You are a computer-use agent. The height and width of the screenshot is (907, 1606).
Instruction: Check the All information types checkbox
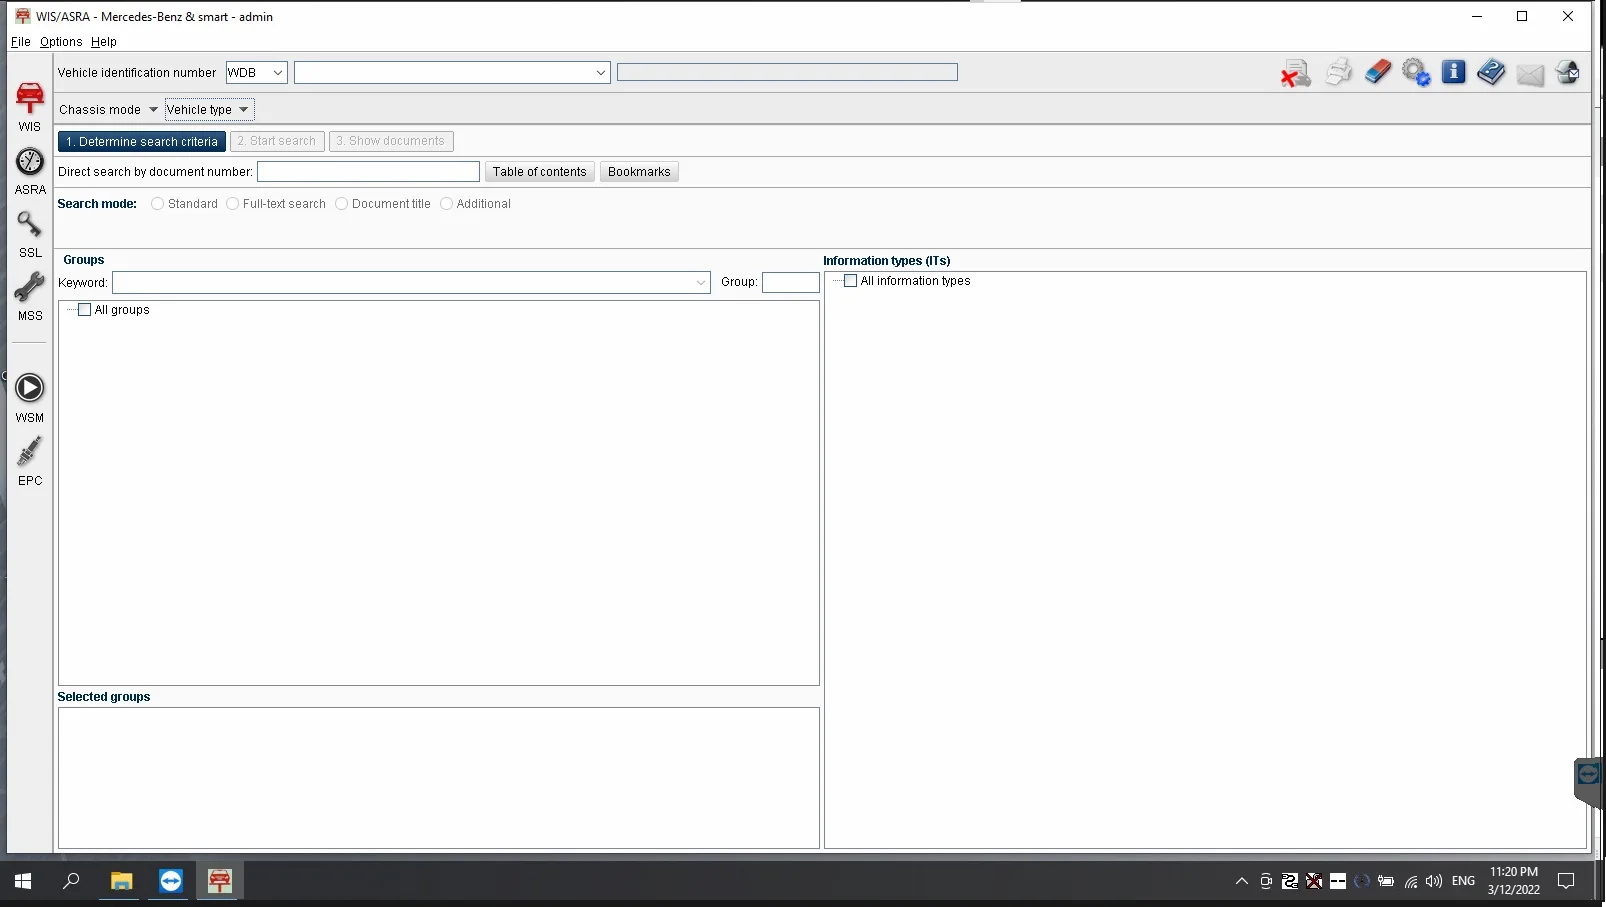click(851, 281)
